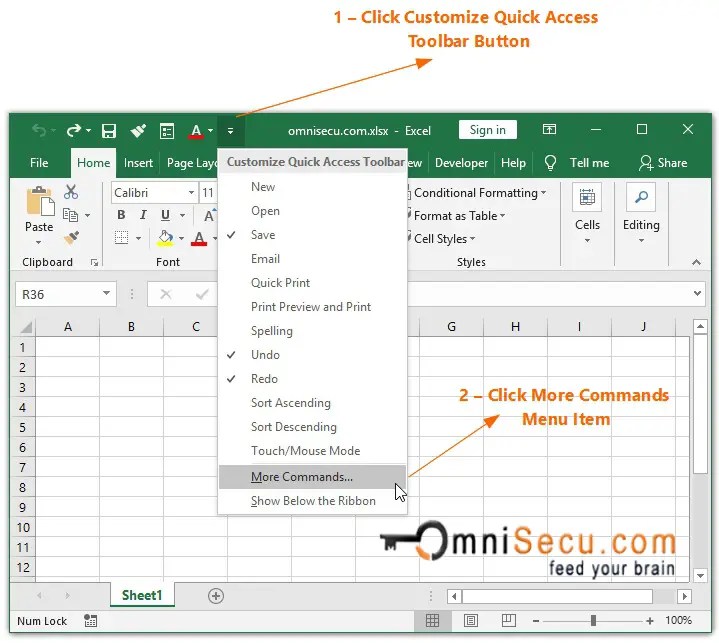Open the Conditional Formatting dropdown
719x643 pixels.
tap(477, 193)
